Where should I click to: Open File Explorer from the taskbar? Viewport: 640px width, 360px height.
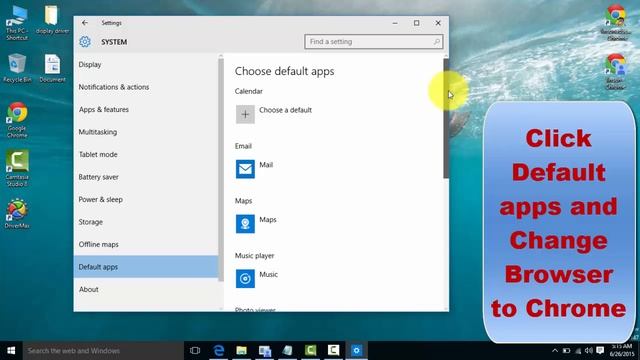coord(242,351)
